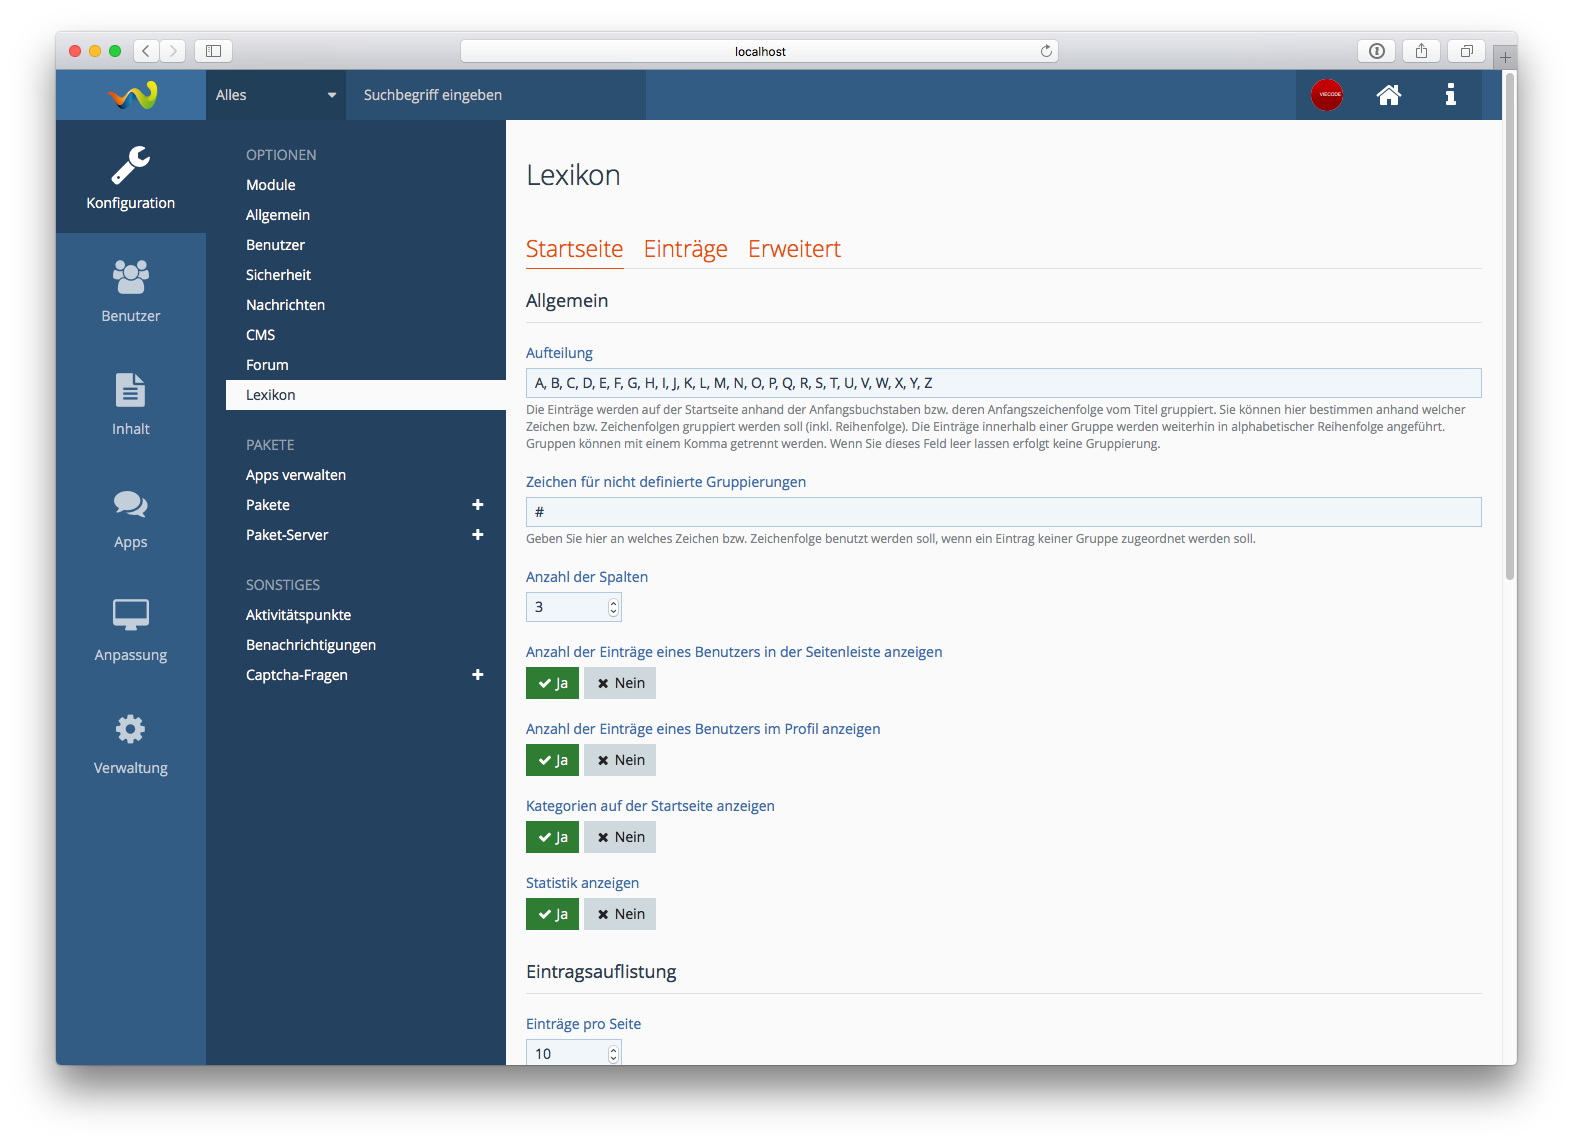Viewport: 1573px width, 1145px height.
Task: Open Aktivitätspunkte in the sidebar
Action: [298, 615]
